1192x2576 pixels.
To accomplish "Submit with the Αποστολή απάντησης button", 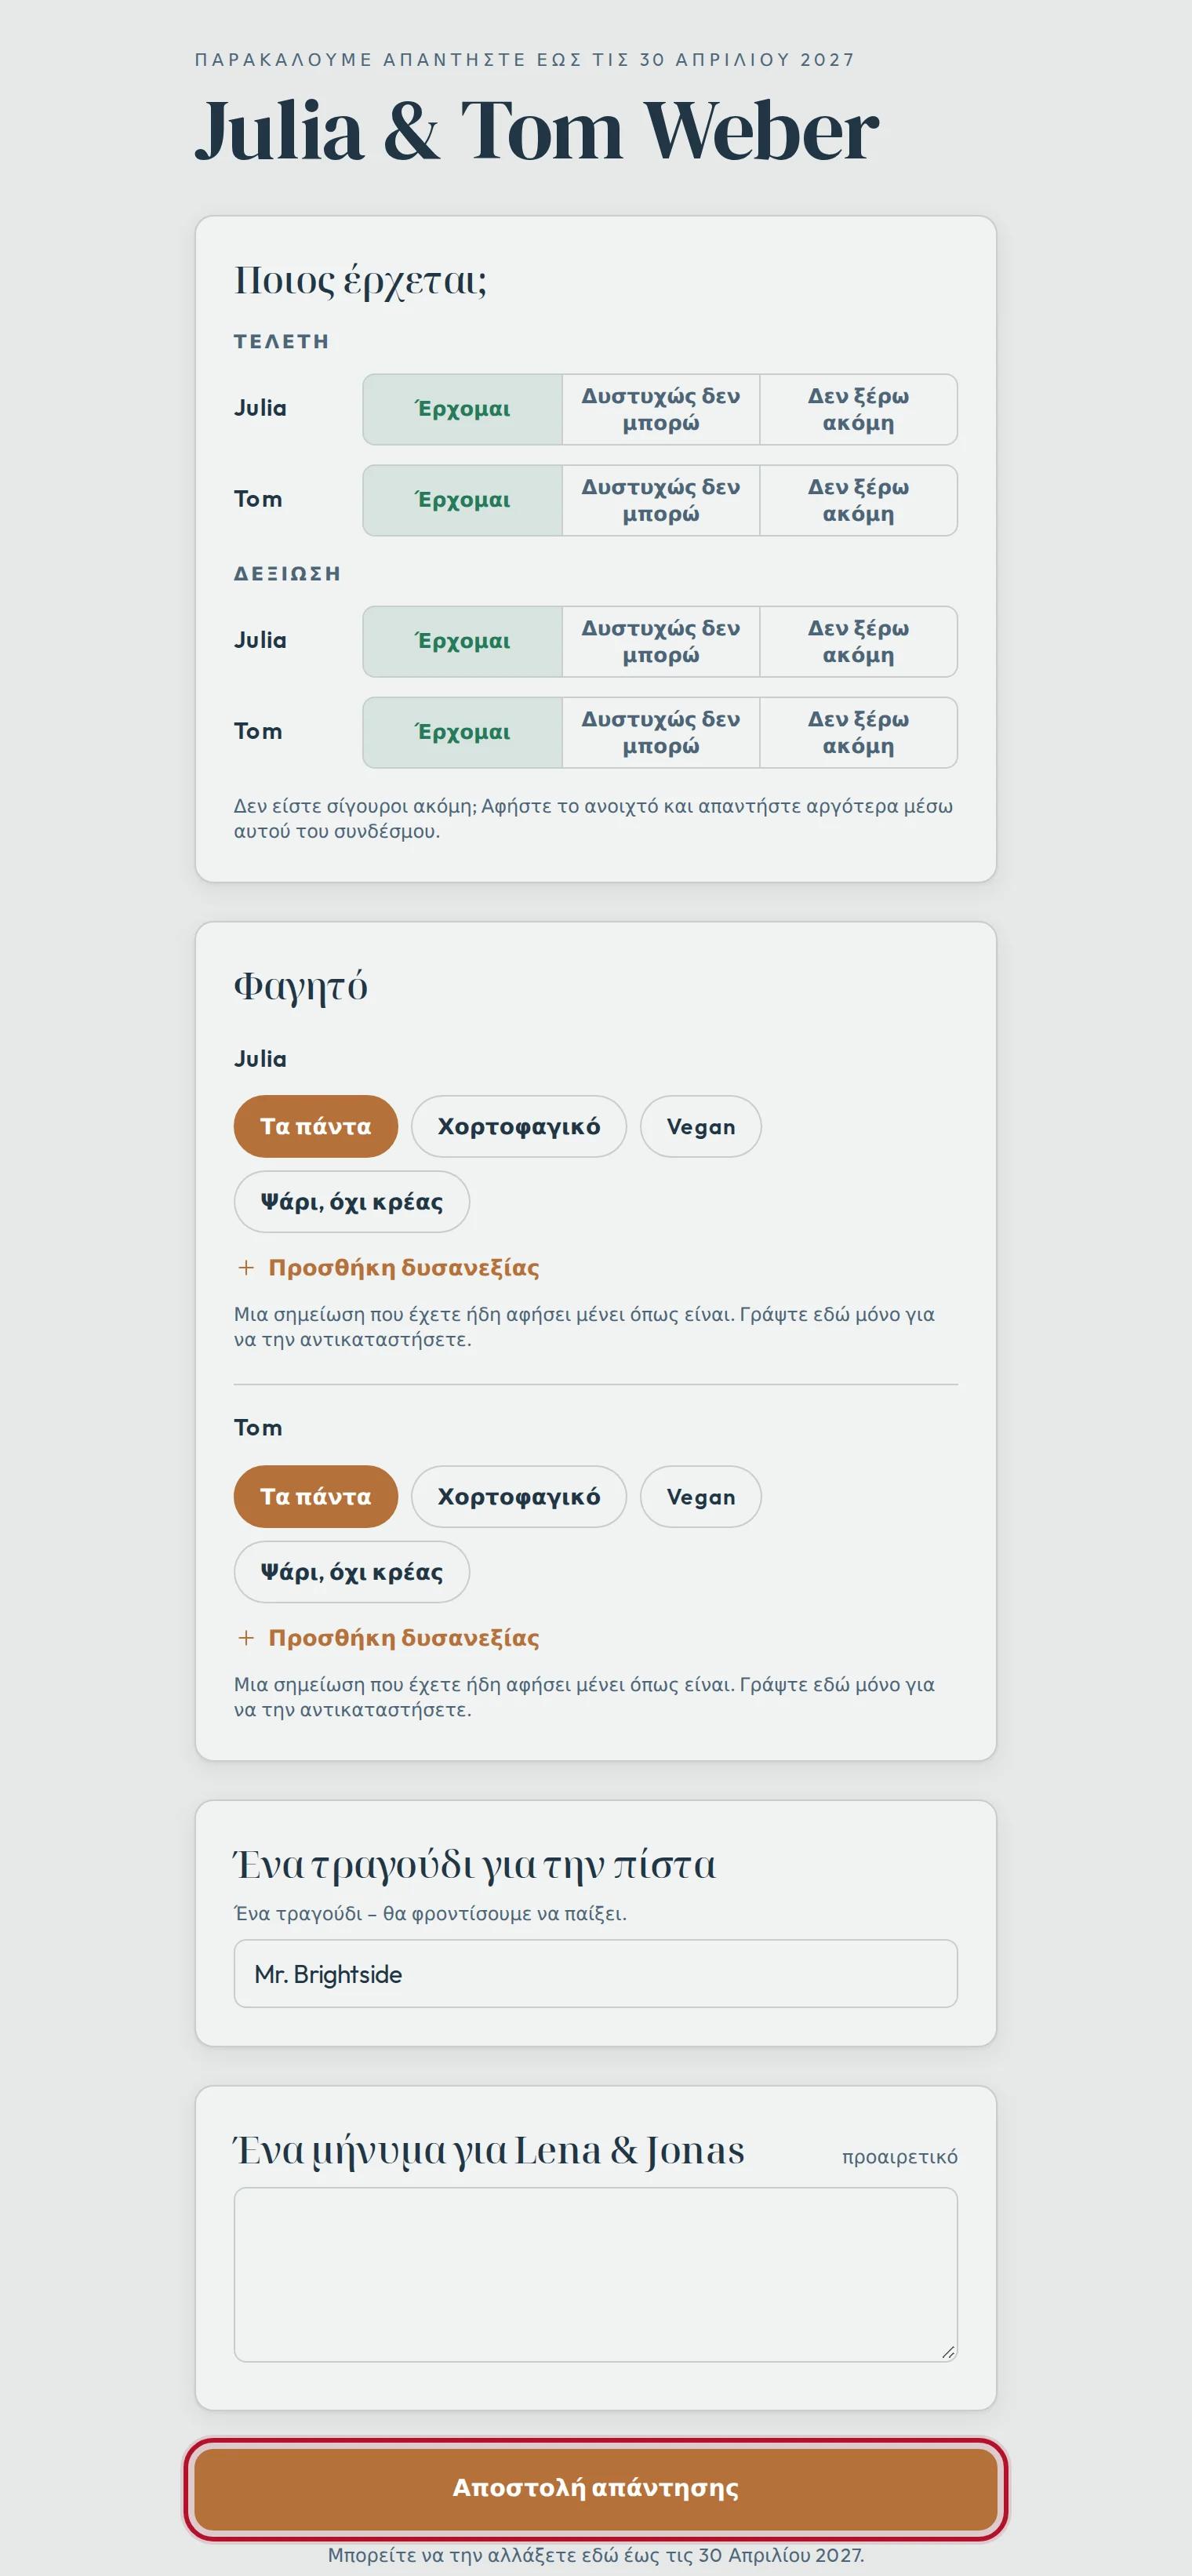I will (x=596, y=2488).
